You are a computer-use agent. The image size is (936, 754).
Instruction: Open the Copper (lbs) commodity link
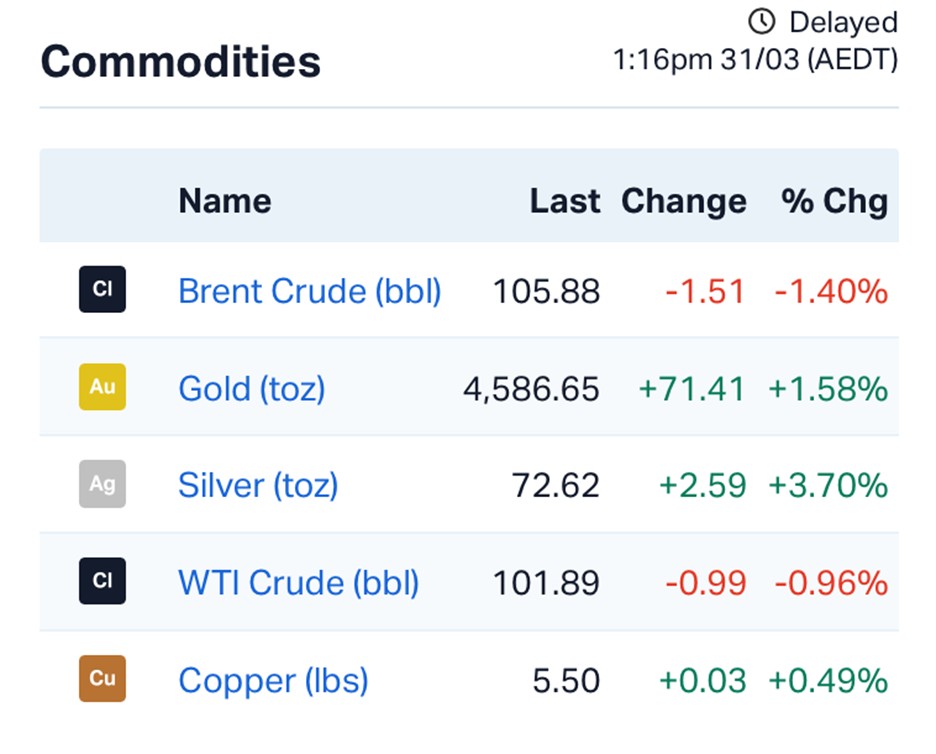click(x=273, y=680)
